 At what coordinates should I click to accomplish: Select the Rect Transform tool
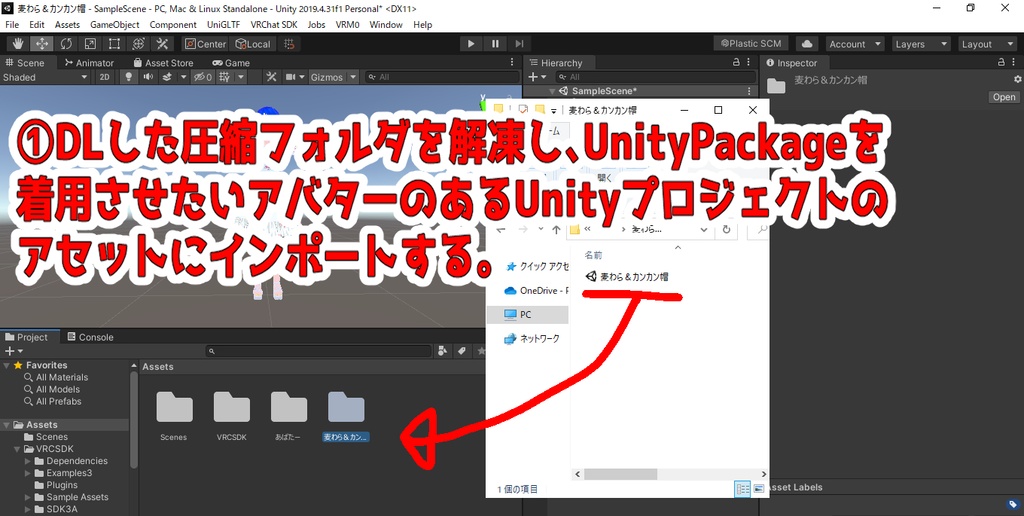114,44
